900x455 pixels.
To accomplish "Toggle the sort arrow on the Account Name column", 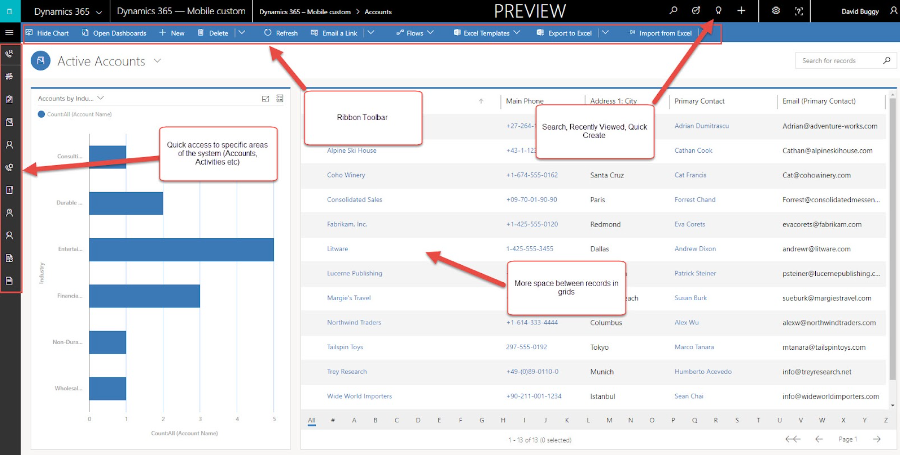I will pyautogui.click(x=481, y=101).
